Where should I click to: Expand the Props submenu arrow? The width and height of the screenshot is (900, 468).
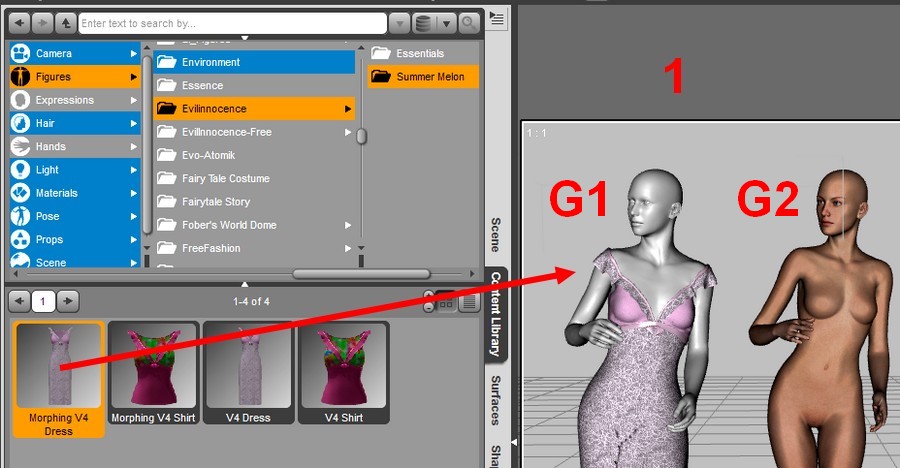pos(133,239)
